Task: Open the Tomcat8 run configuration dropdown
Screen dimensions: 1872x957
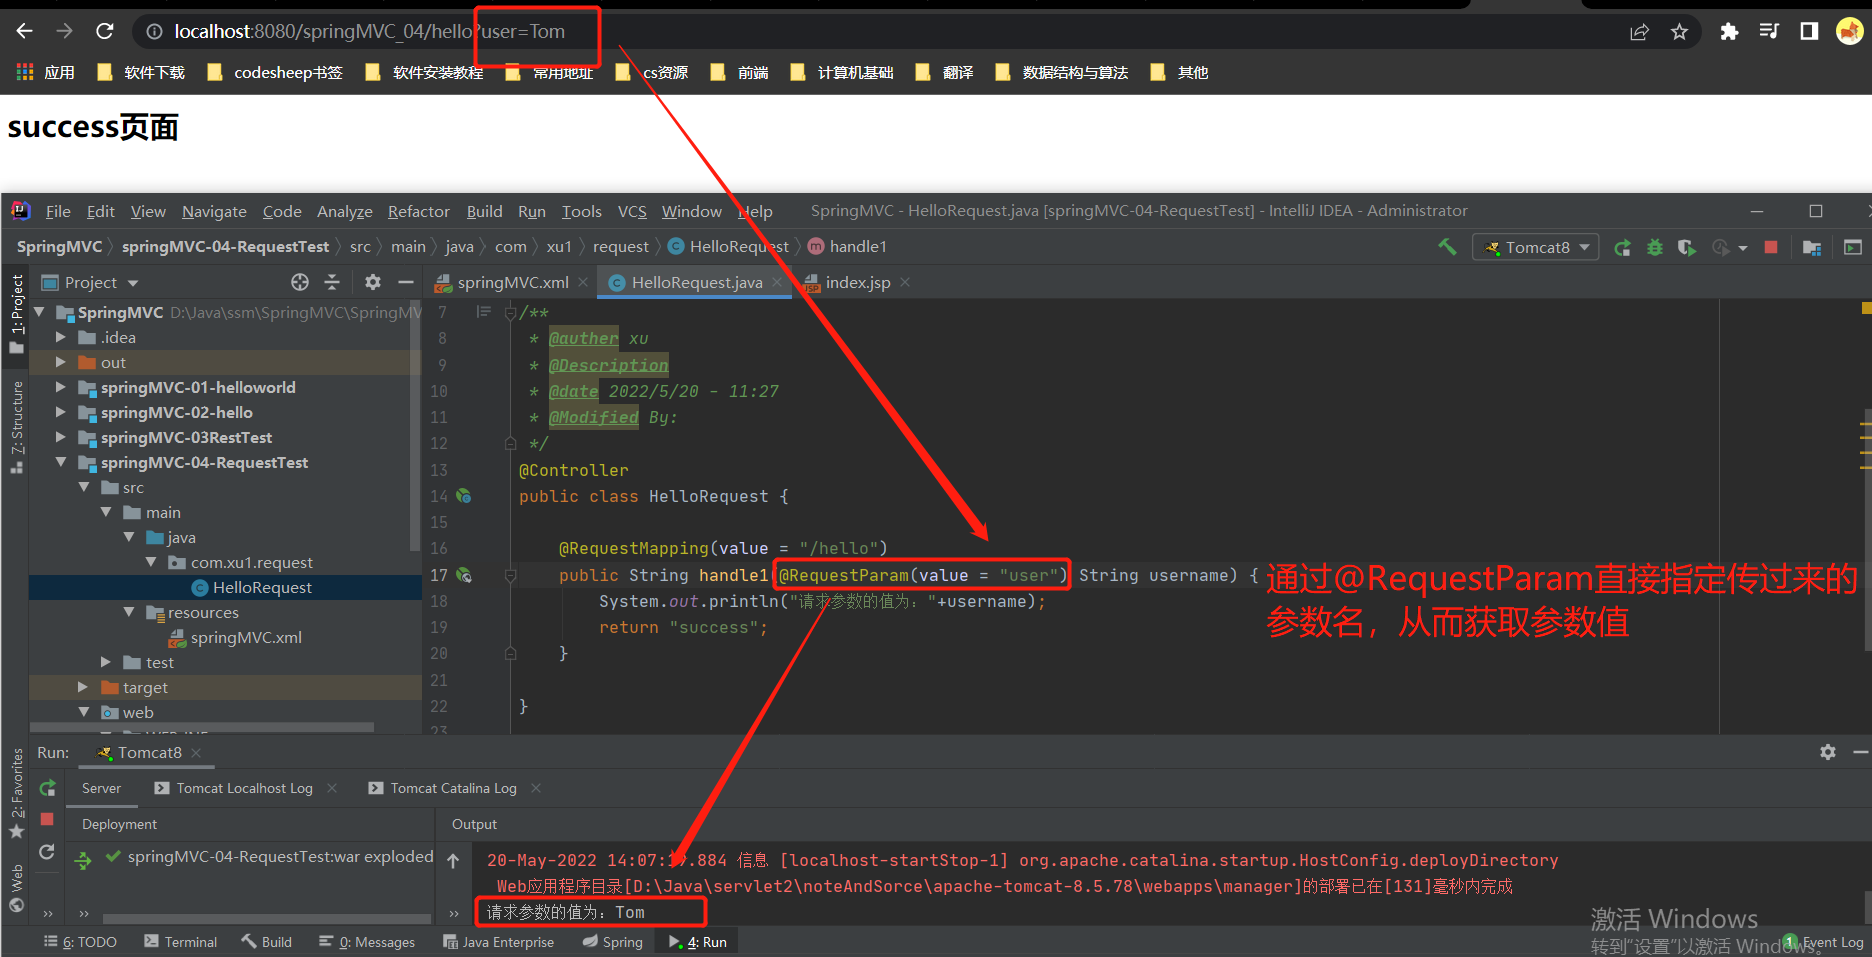Action: [x=1536, y=247]
